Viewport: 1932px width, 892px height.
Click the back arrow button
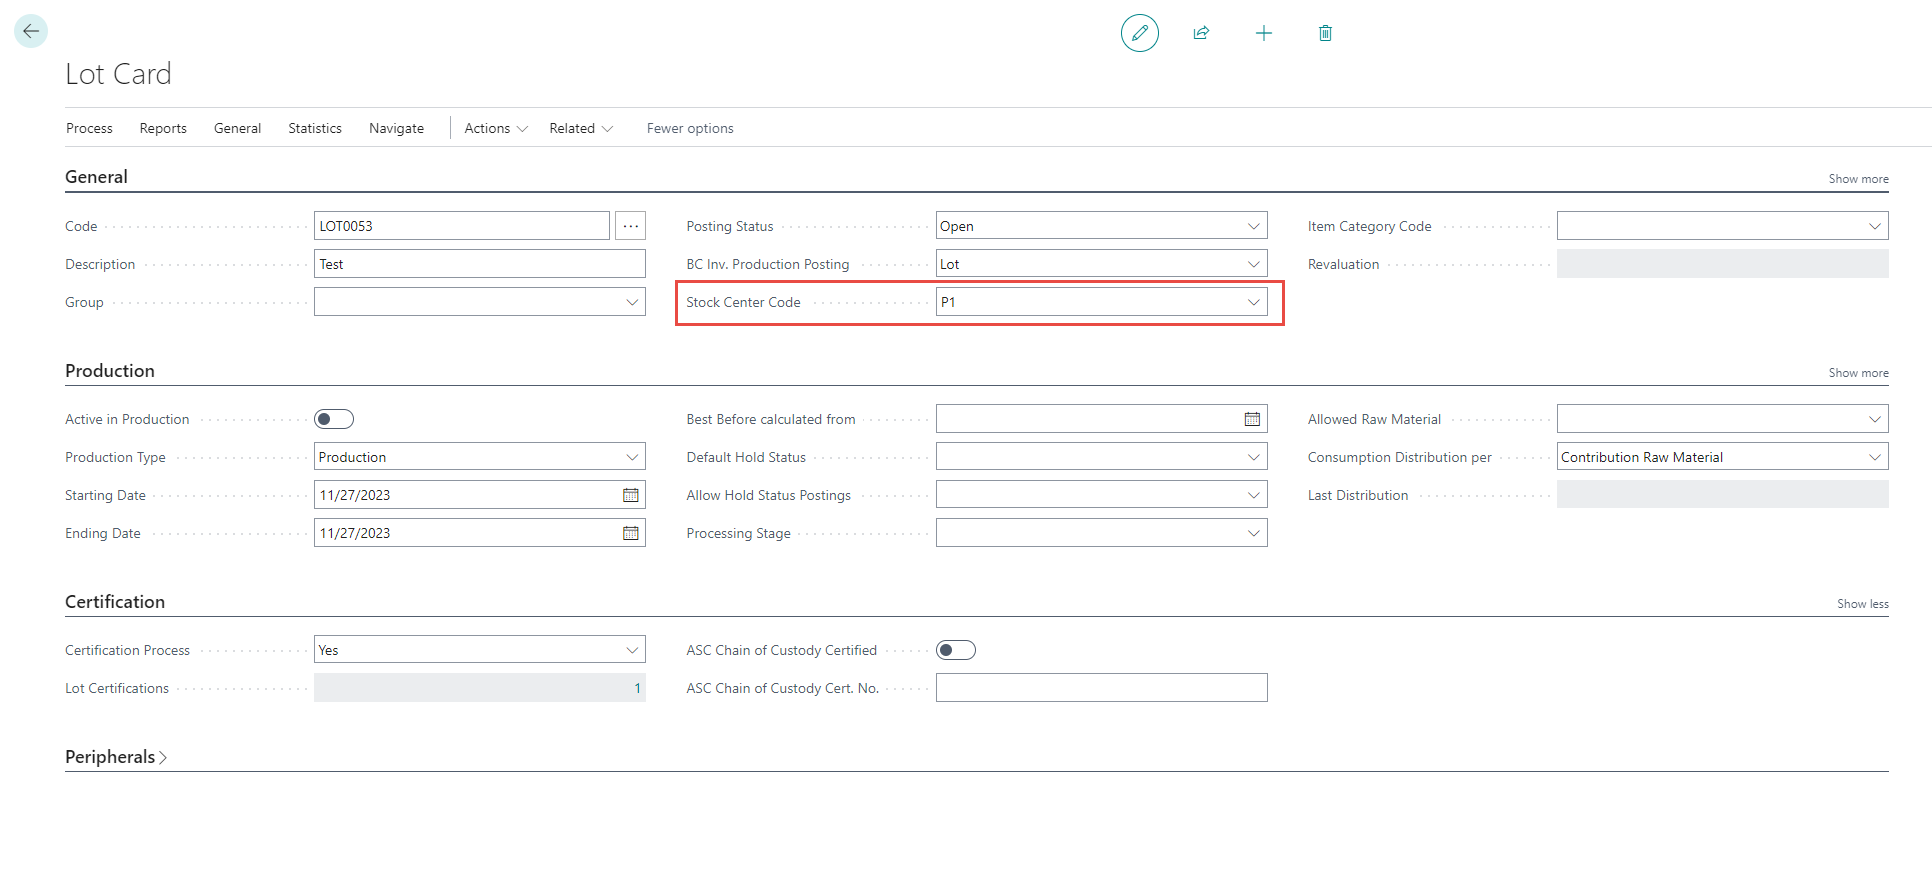31,31
